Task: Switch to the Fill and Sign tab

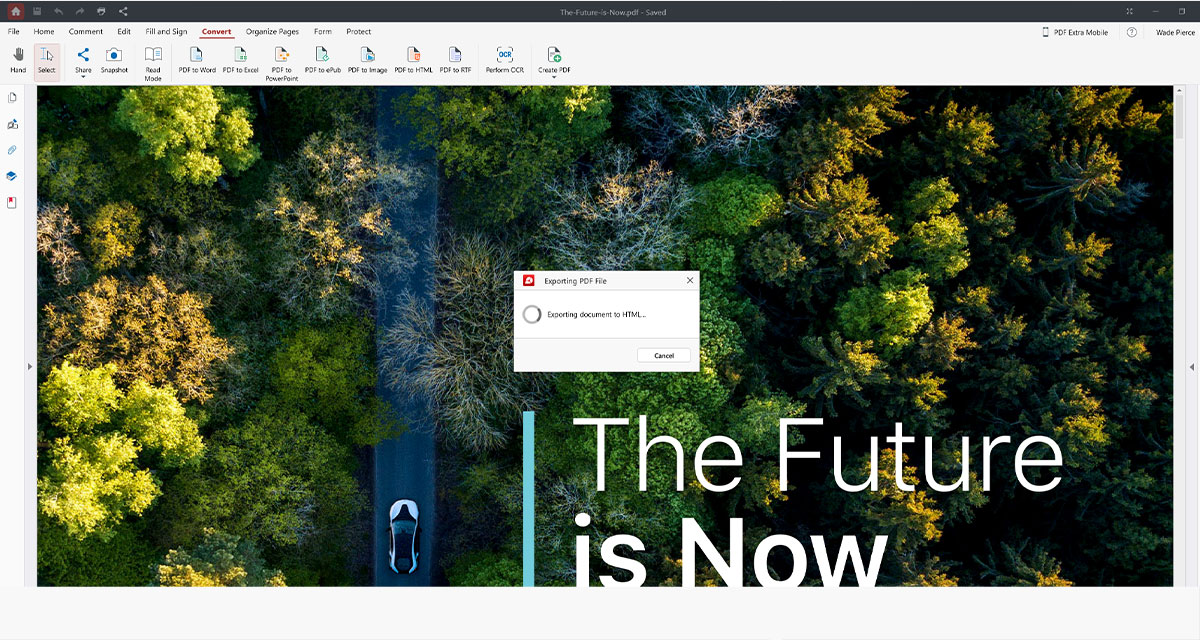Action: [x=166, y=32]
